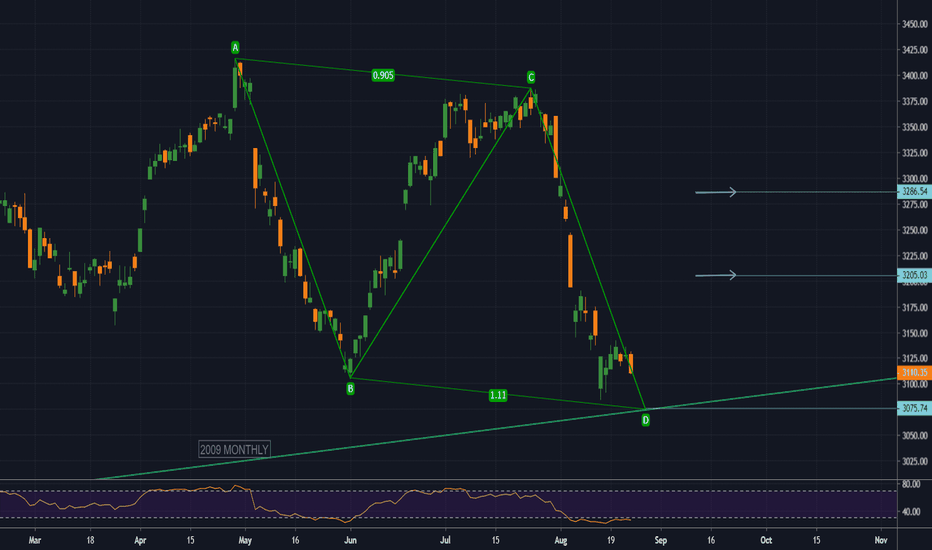Click the Sep label on time axis
This screenshot has height=550, width=932.
pyautogui.click(x=660, y=540)
